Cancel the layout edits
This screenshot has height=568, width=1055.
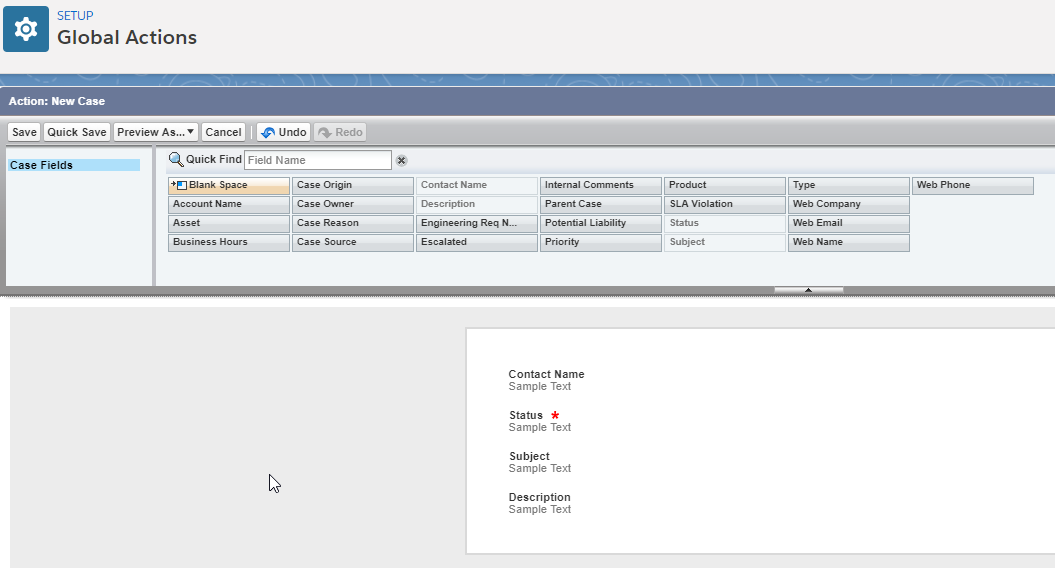click(x=224, y=132)
